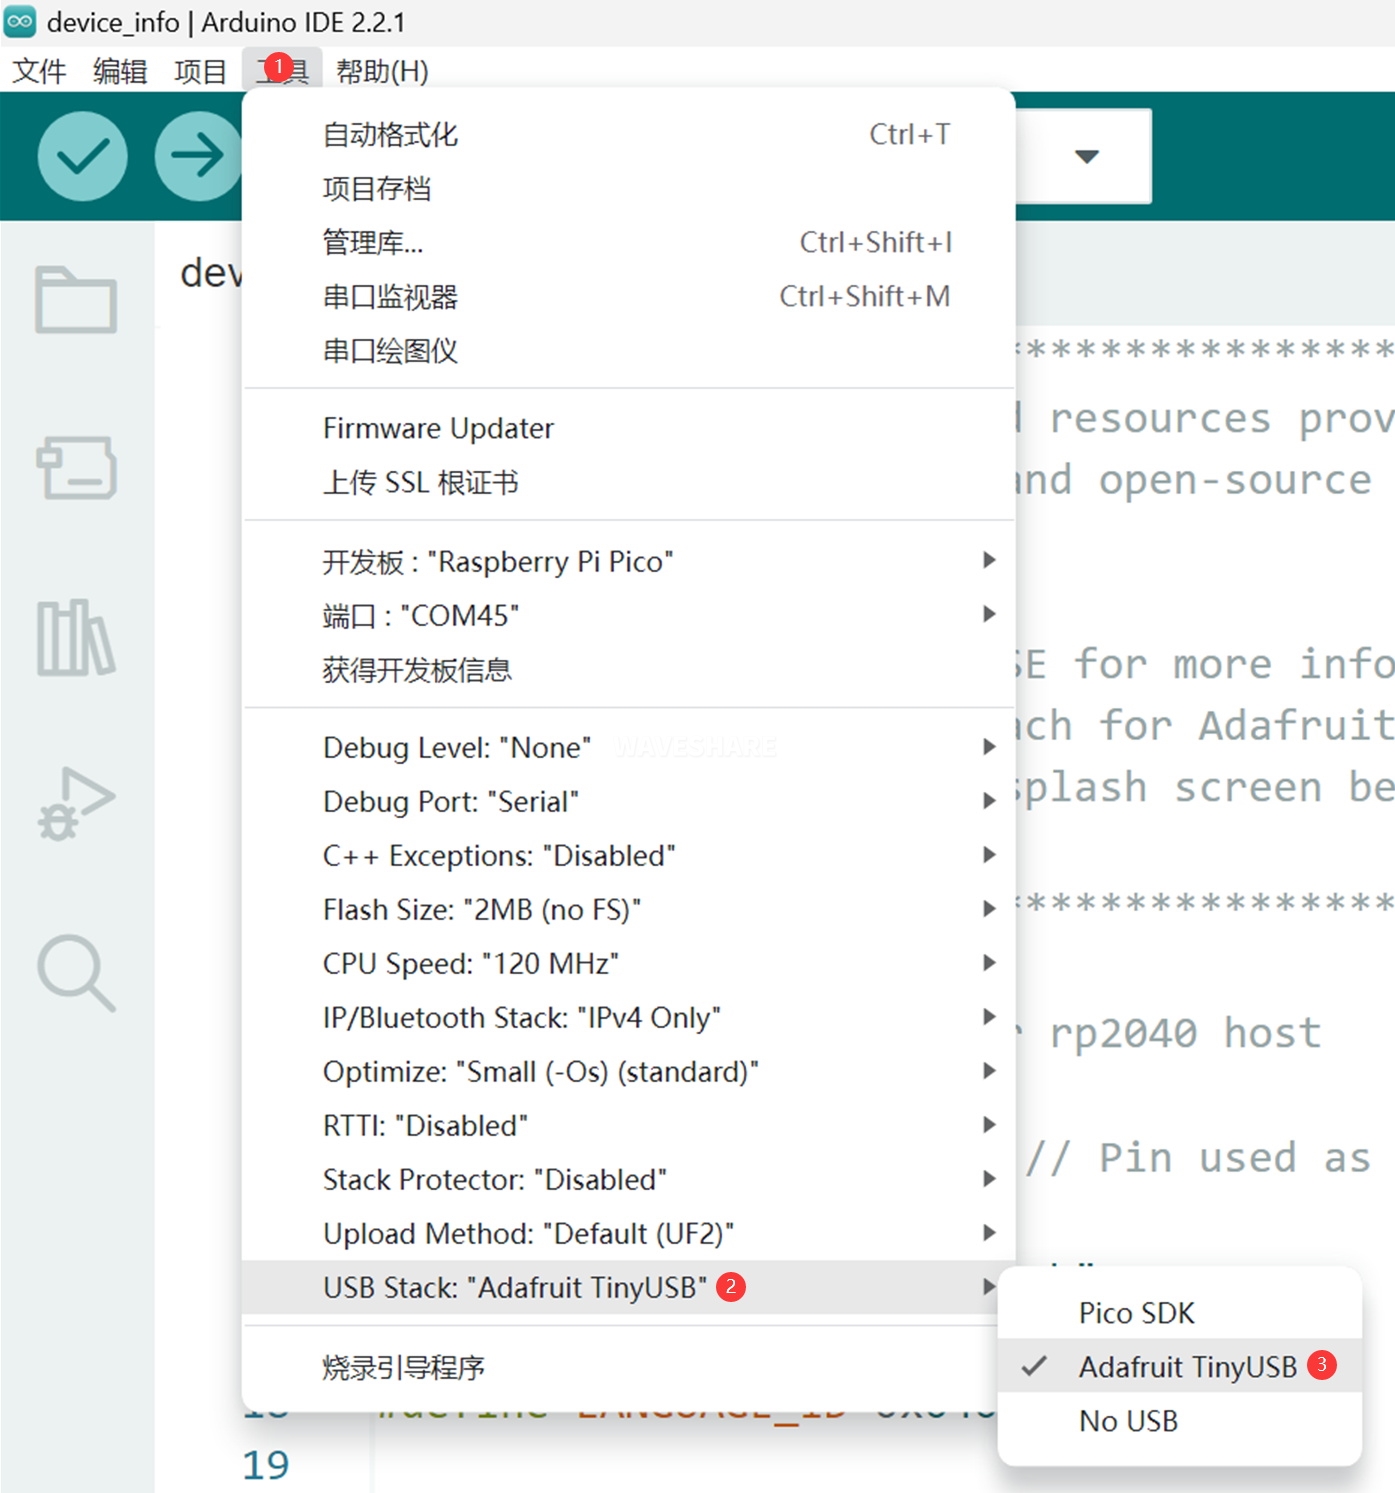Choose 自动格式化 from the menu
Screen dimensions: 1395x1493
[629, 135]
